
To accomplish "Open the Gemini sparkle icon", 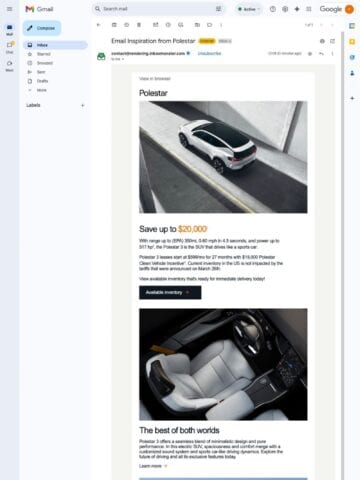I will click(x=297, y=9).
